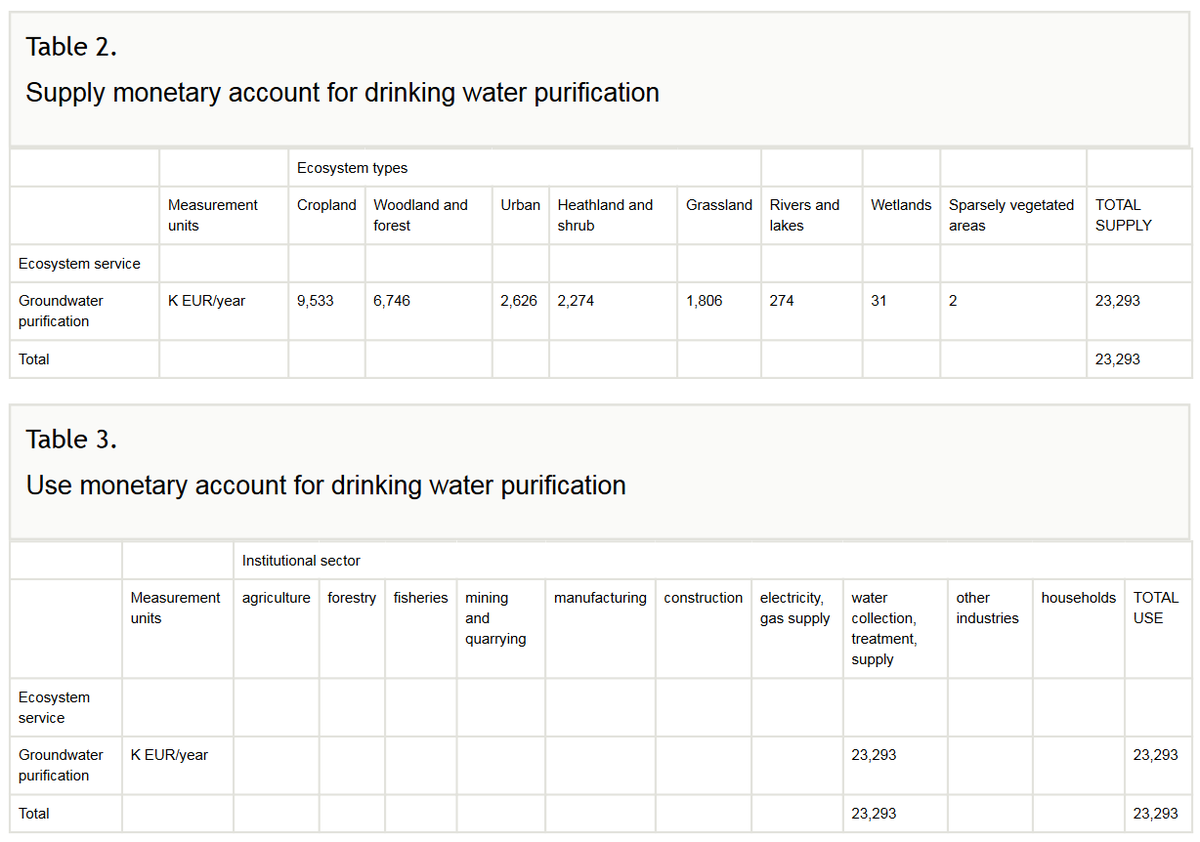The height and width of the screenshot is (842, 1200).
Task: Select the TOTAL SUPPLY header cell
Action: click(x=1123, y=215)
